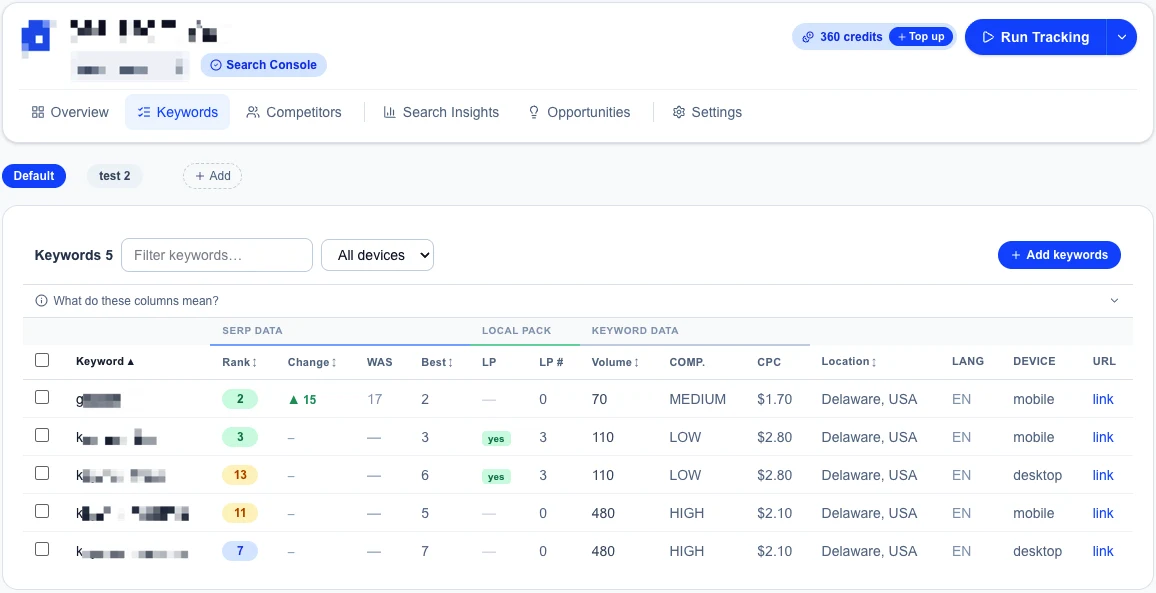Sort by the Rank column header
This screenshot has height=593, width=1156.
tap(240, 362)
